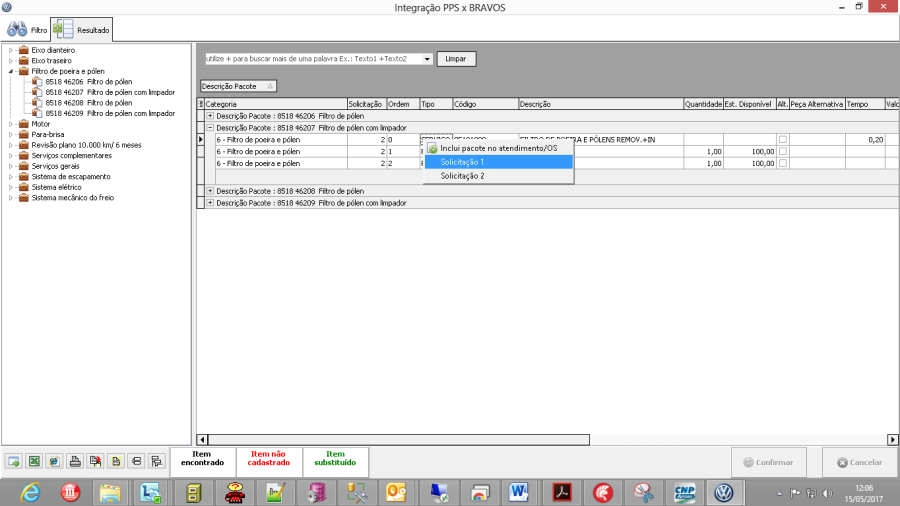Select 8518 46207 Filtro de pólen com limpador
The width and height of the screenshot is (900, 506).
tap(110, 92)
